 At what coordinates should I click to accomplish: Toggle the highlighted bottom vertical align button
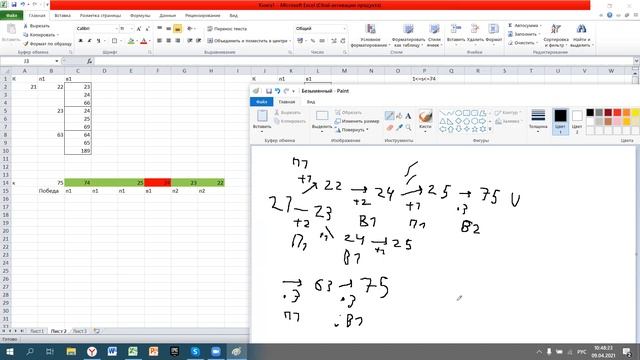pos(178,29)
